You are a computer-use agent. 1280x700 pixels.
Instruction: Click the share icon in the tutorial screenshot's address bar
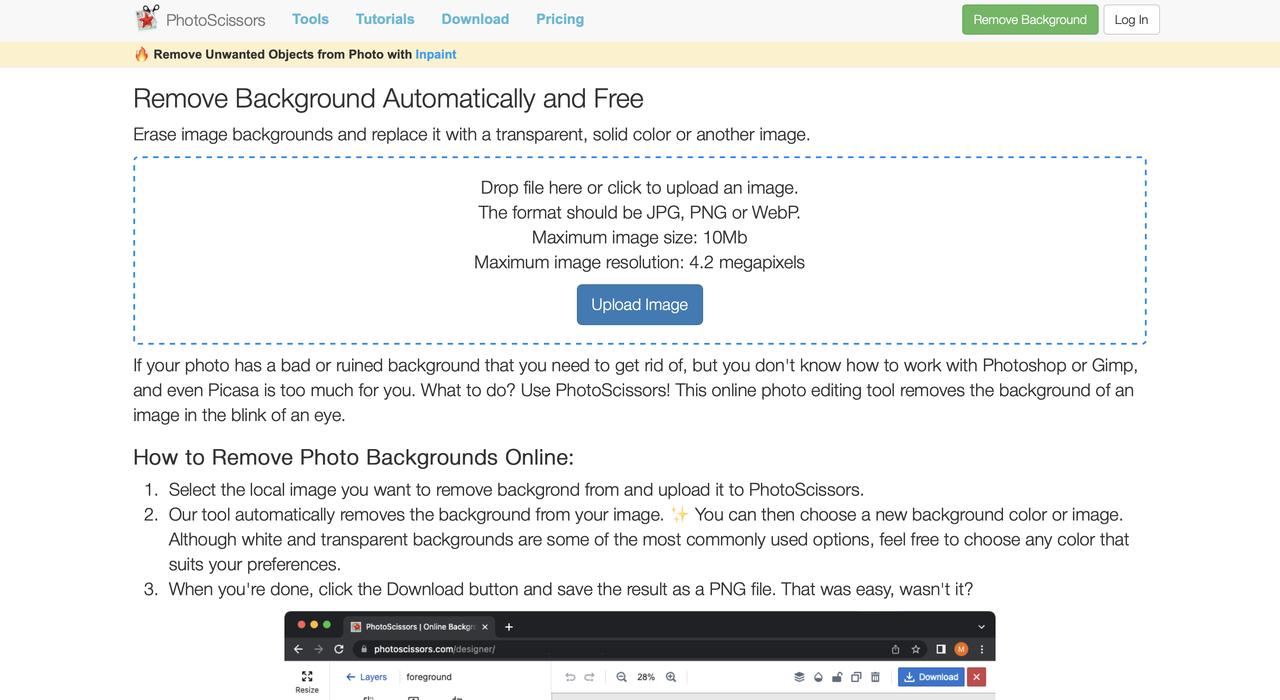pos(895,649)
